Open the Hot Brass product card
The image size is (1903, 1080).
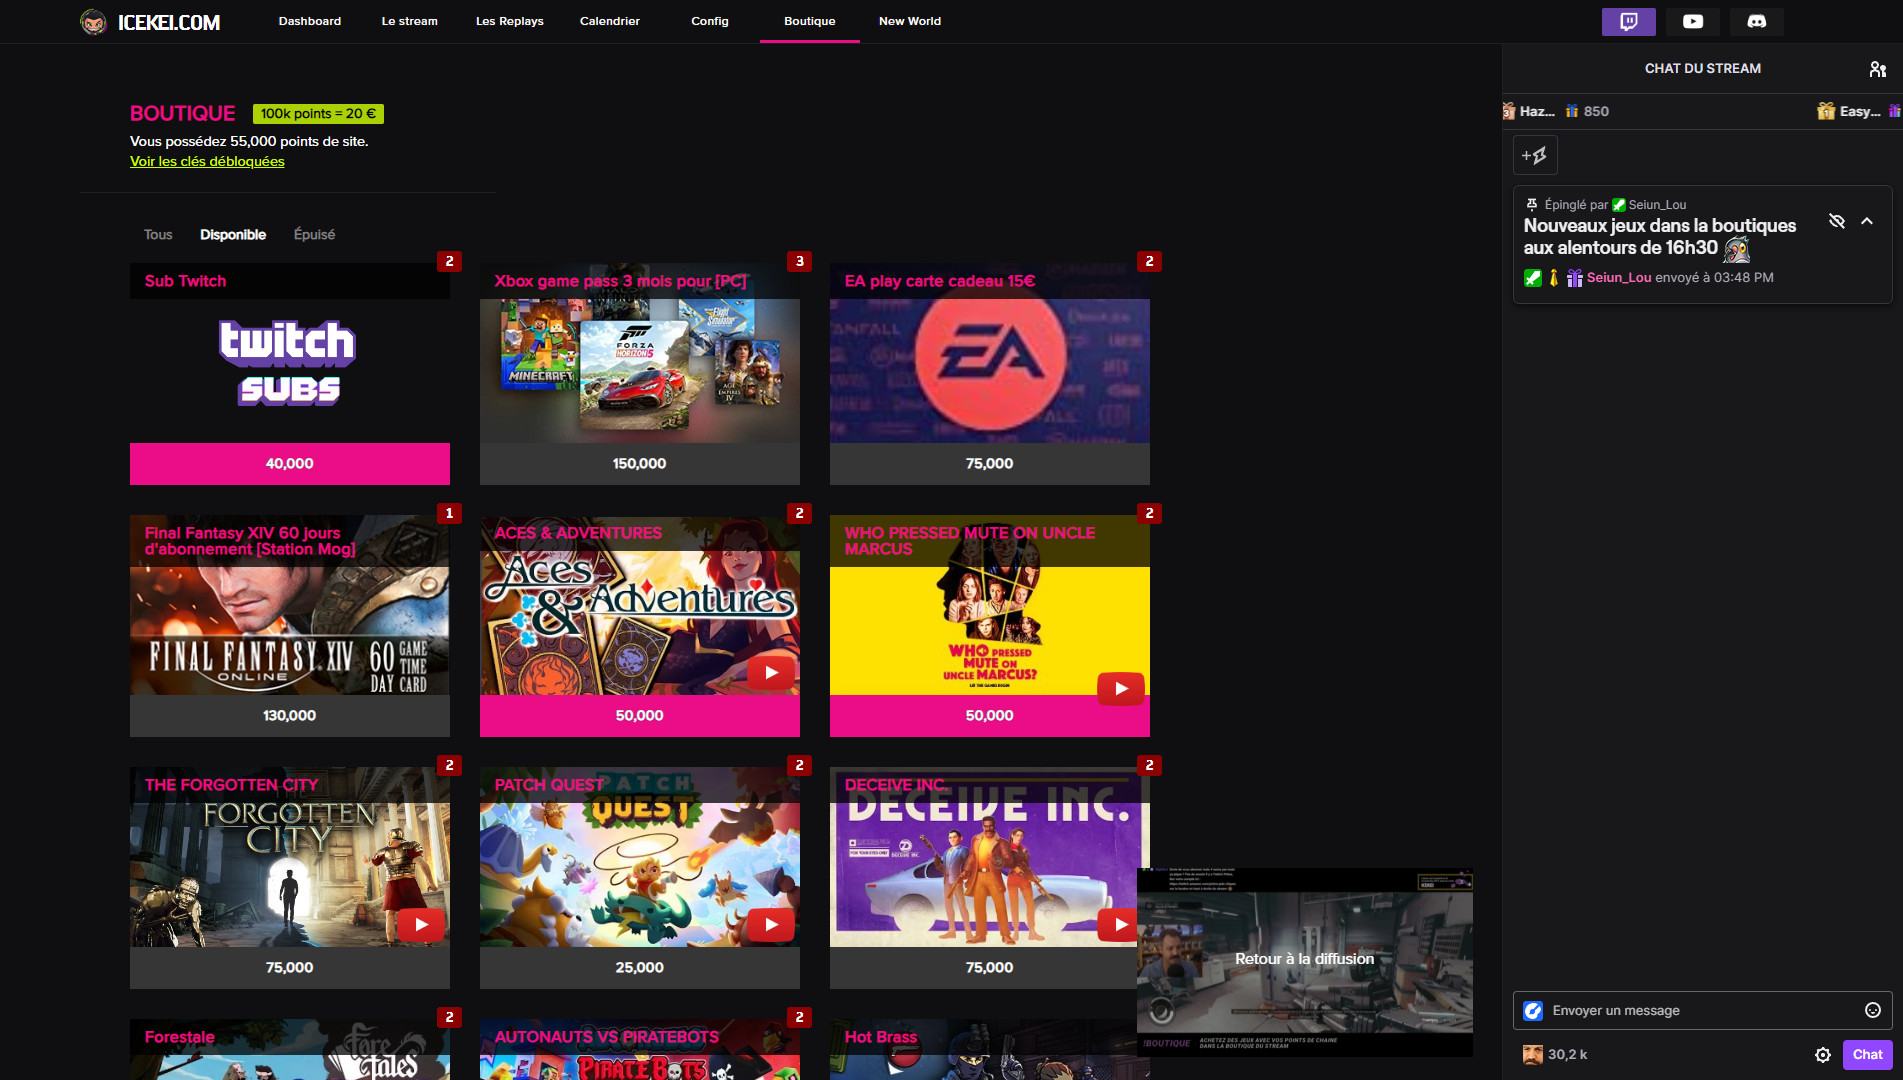[x=983, y=1049]
